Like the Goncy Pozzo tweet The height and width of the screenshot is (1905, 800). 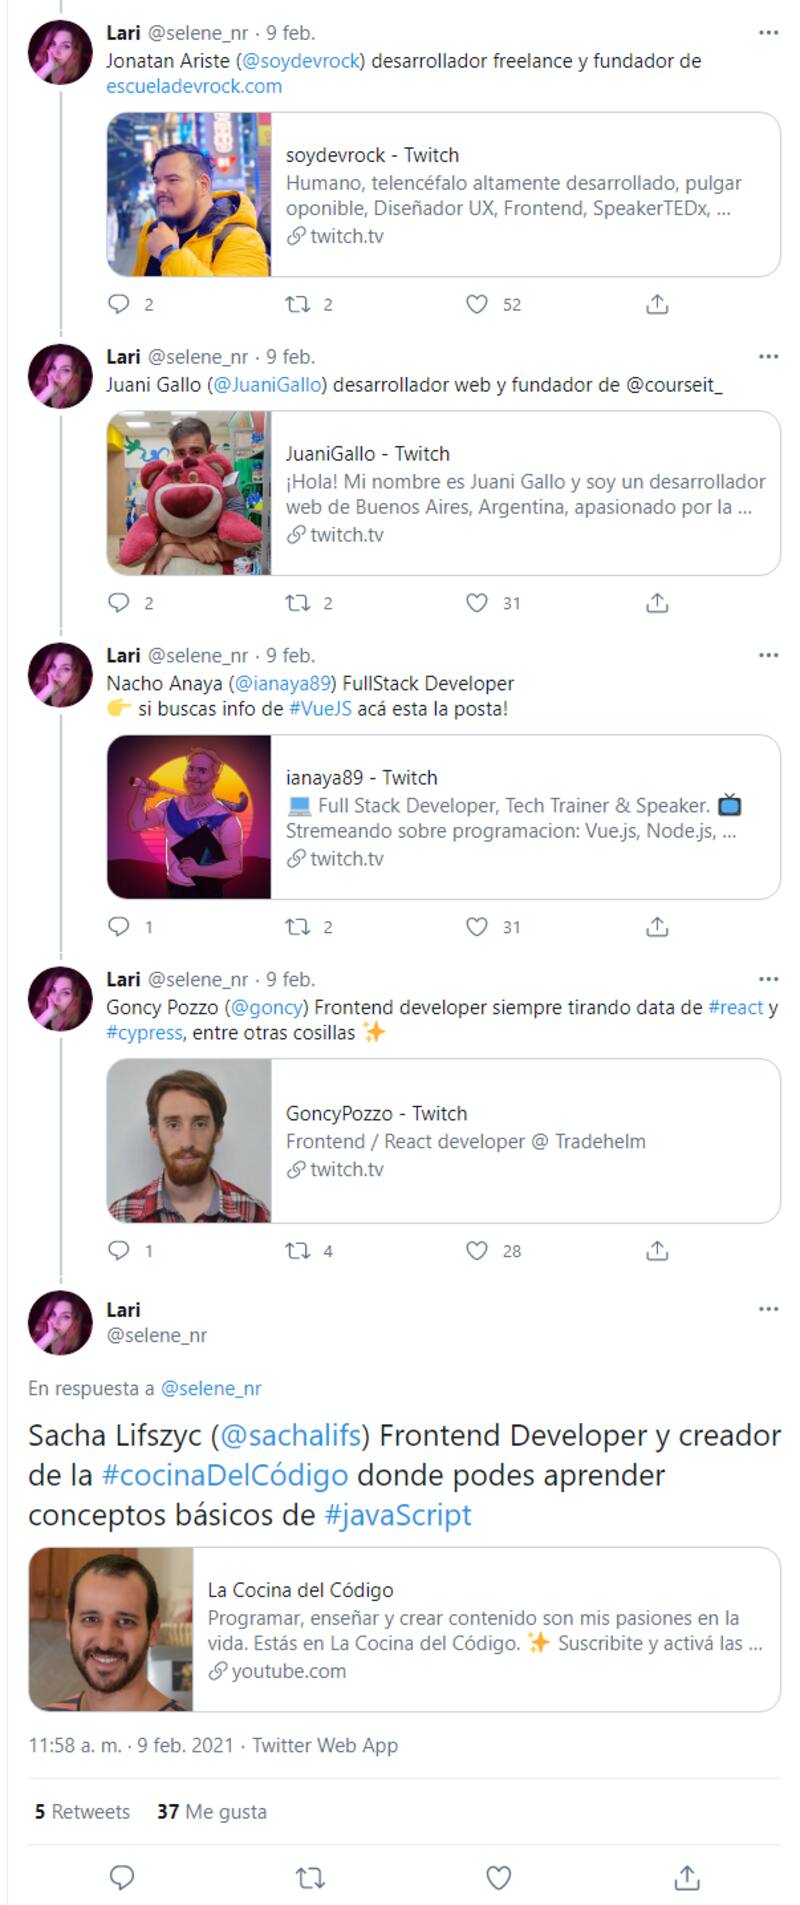[x=477, y=1251]
